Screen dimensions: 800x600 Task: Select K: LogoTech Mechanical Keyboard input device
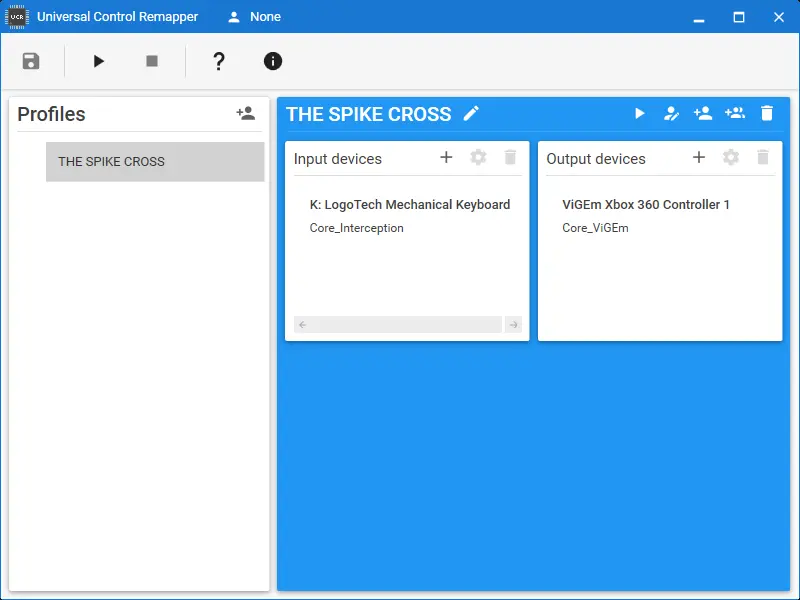(410, 205)
